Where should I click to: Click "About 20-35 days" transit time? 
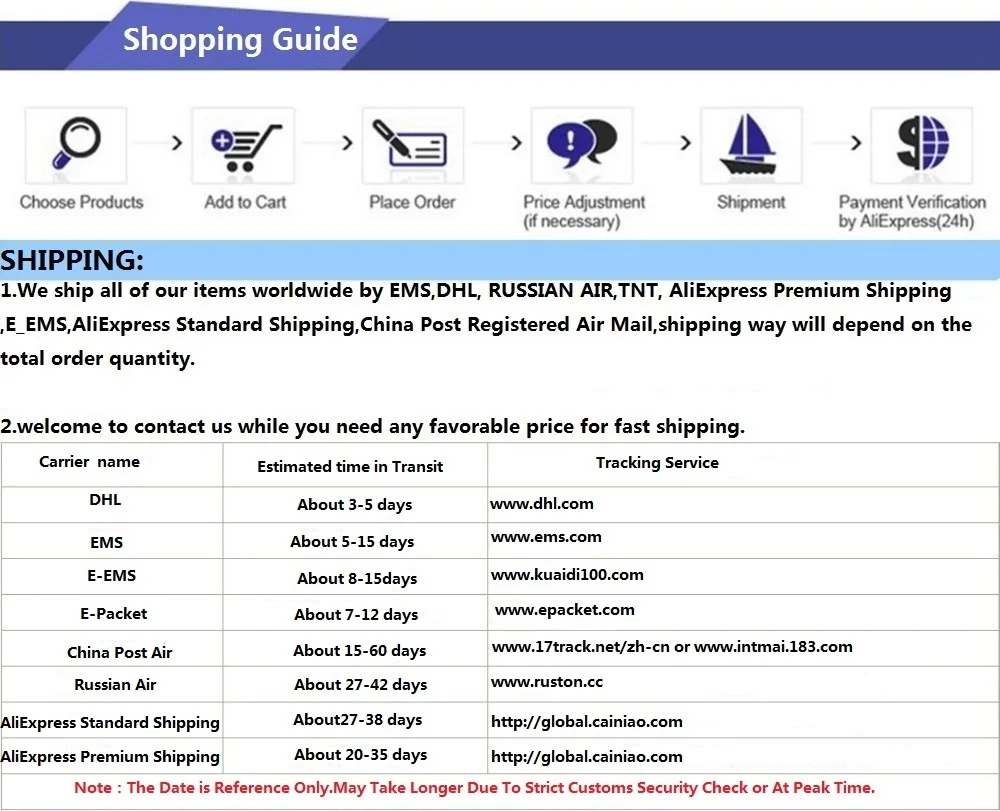pos(360,755)
